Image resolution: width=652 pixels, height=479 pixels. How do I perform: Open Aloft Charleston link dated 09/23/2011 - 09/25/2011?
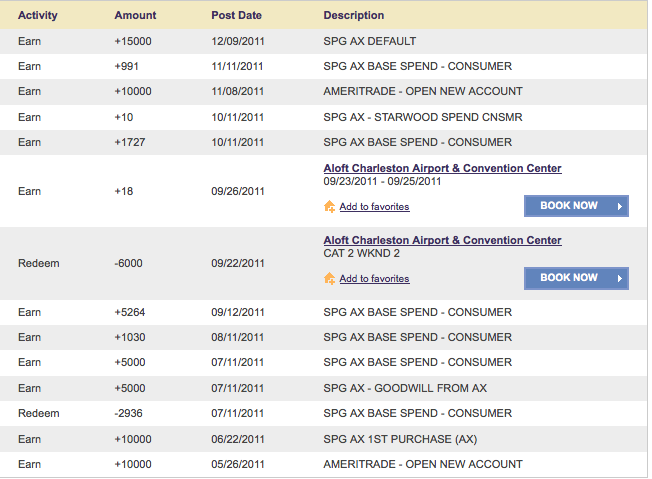tap(442, 168)
